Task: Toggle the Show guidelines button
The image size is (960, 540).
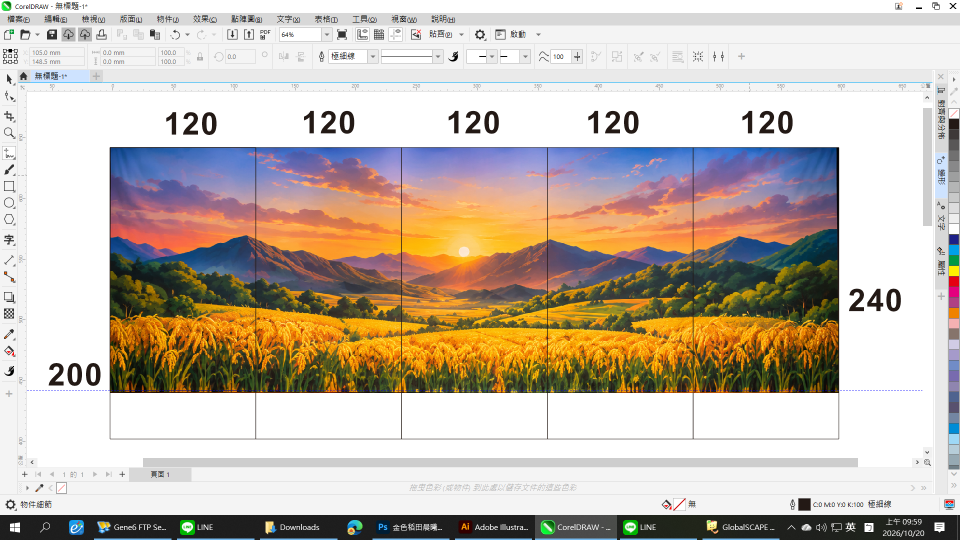Action: (396, 34)
